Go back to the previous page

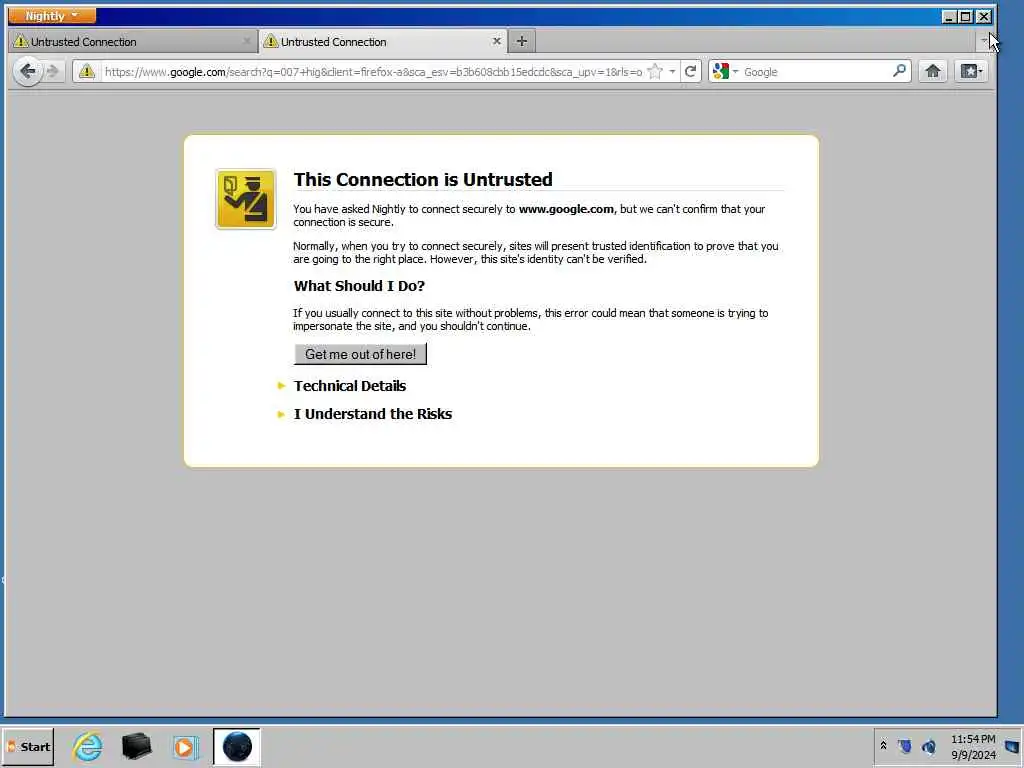(27, 71)
